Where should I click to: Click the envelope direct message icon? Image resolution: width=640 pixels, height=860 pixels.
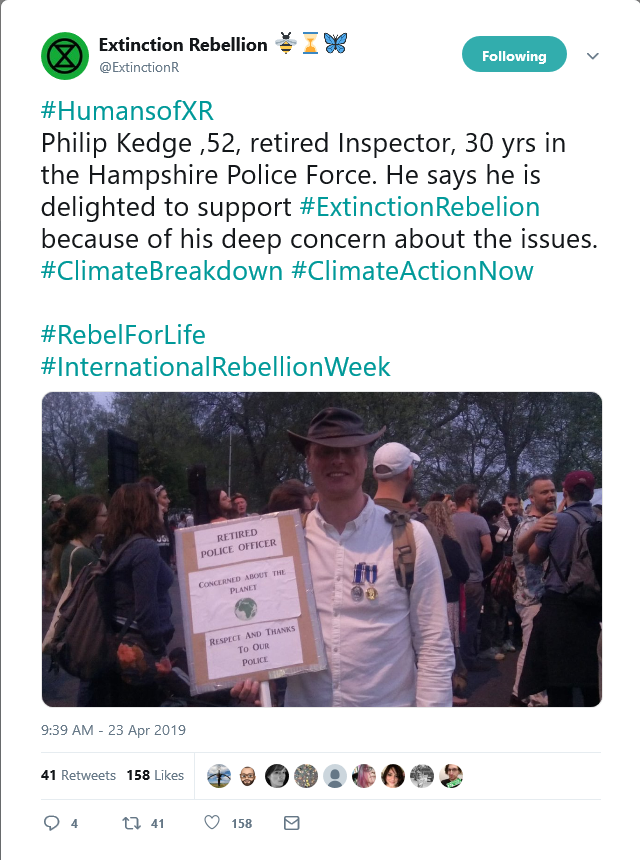point(292,823)
